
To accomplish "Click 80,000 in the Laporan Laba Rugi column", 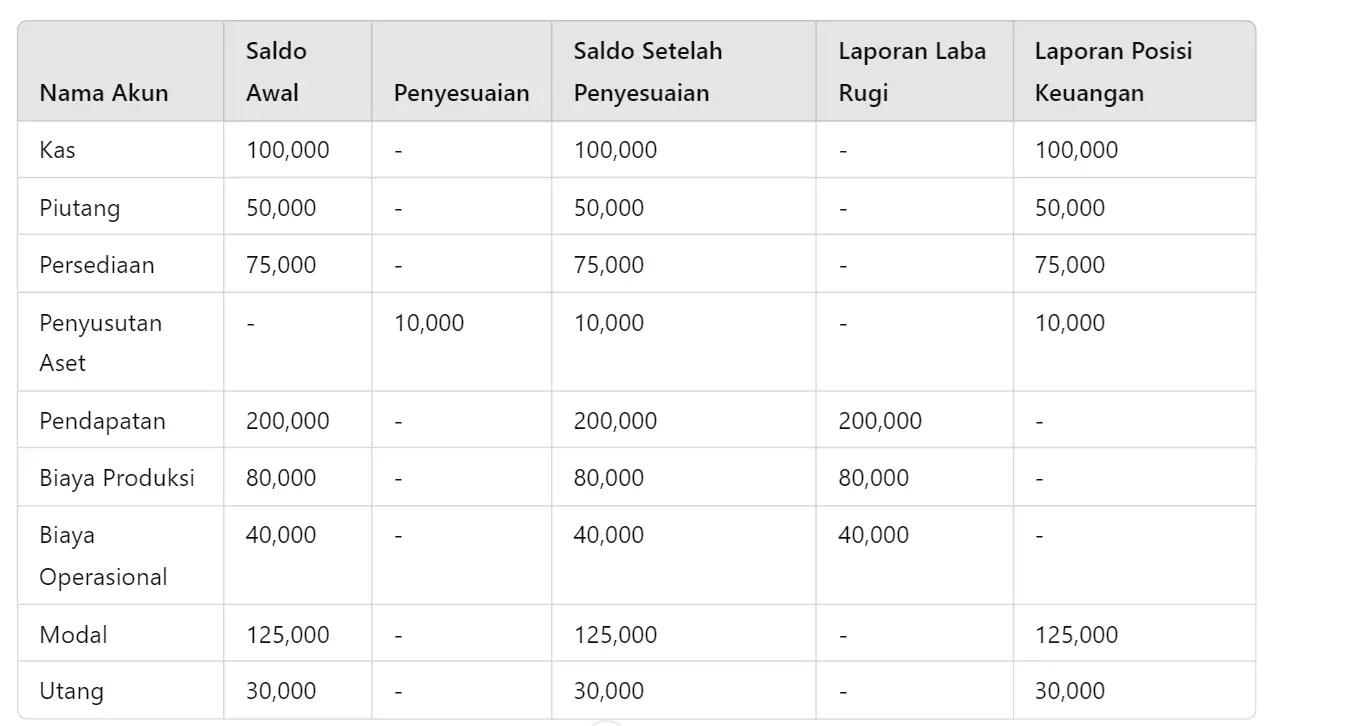I will [874, 478].
